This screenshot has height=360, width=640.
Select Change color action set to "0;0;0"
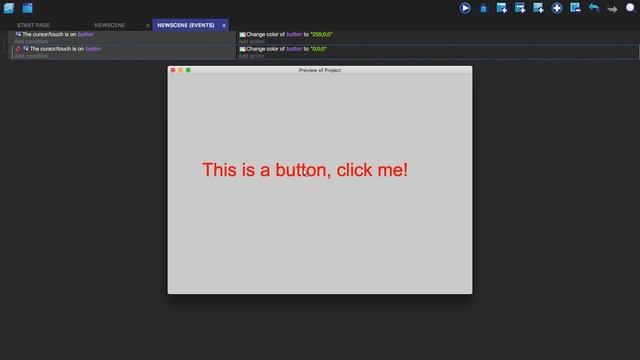[x=283, y=49]
